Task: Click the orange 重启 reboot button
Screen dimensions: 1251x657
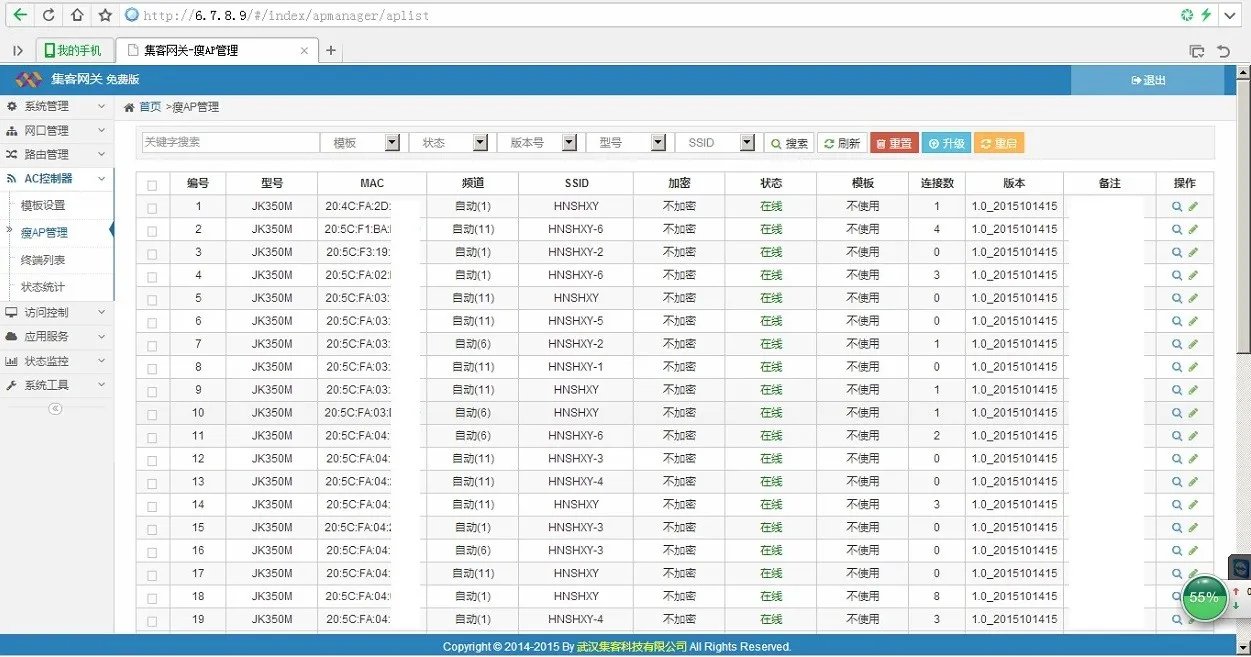Action: click(x=998, y=143)
